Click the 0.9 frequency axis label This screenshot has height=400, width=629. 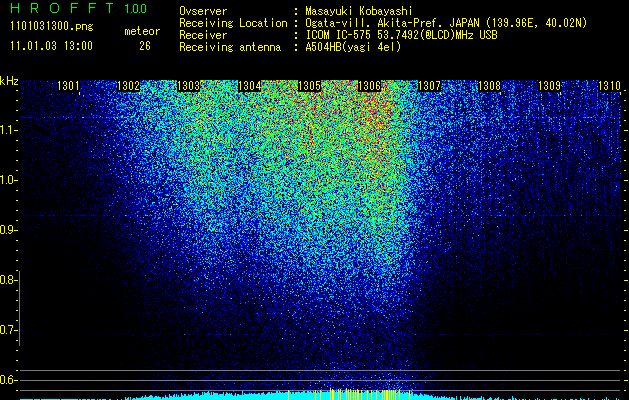8,230
